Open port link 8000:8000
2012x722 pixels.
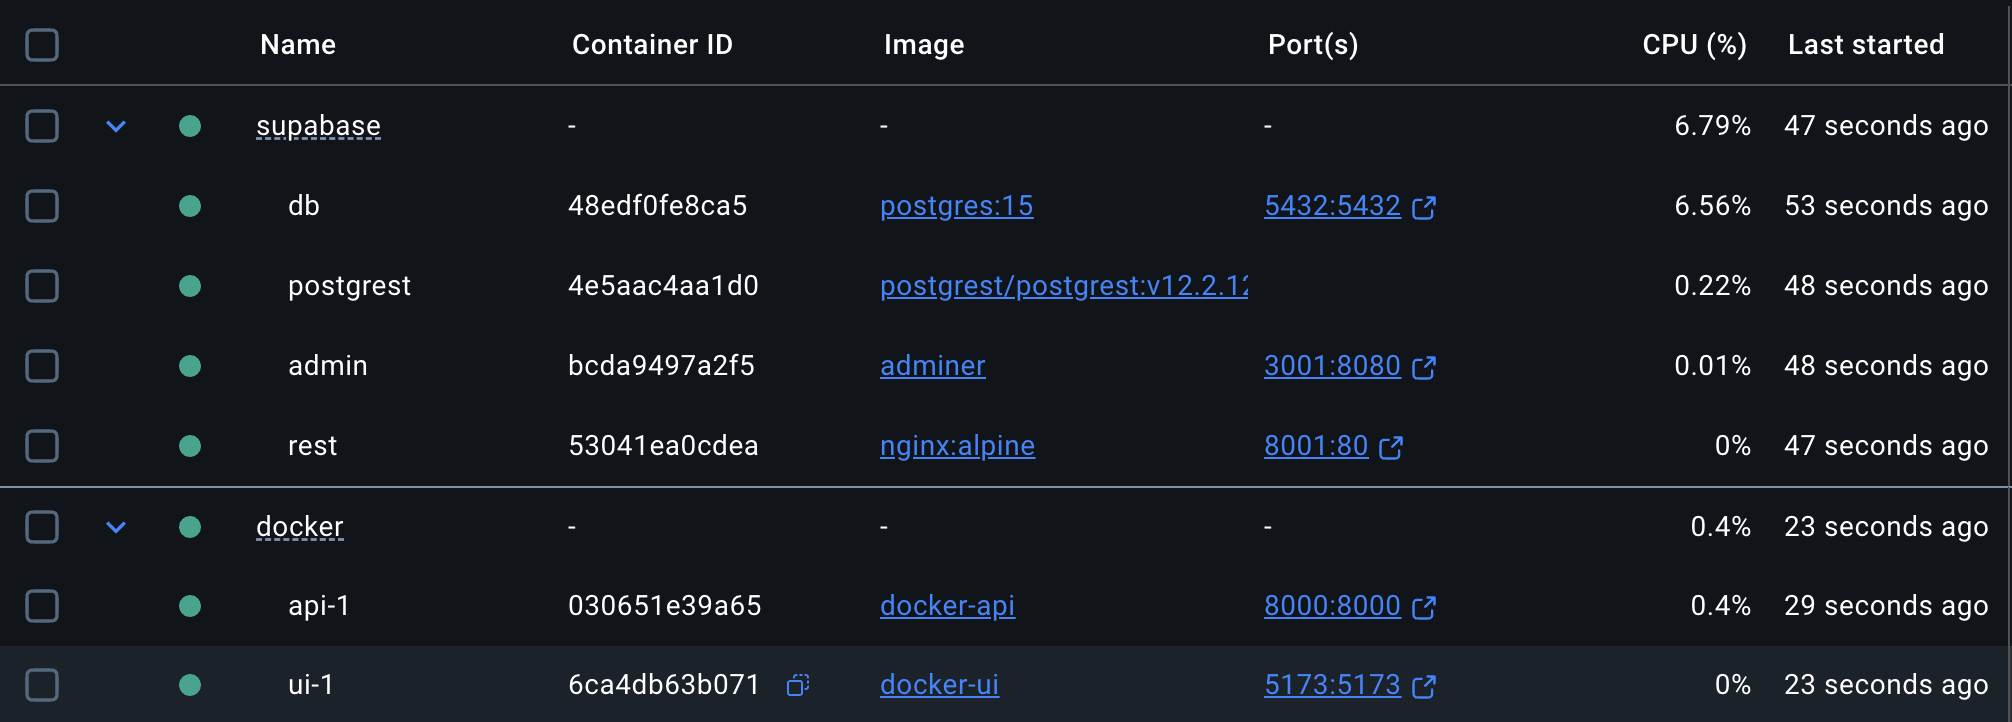pyautogui.click(x=1332, y=606)
